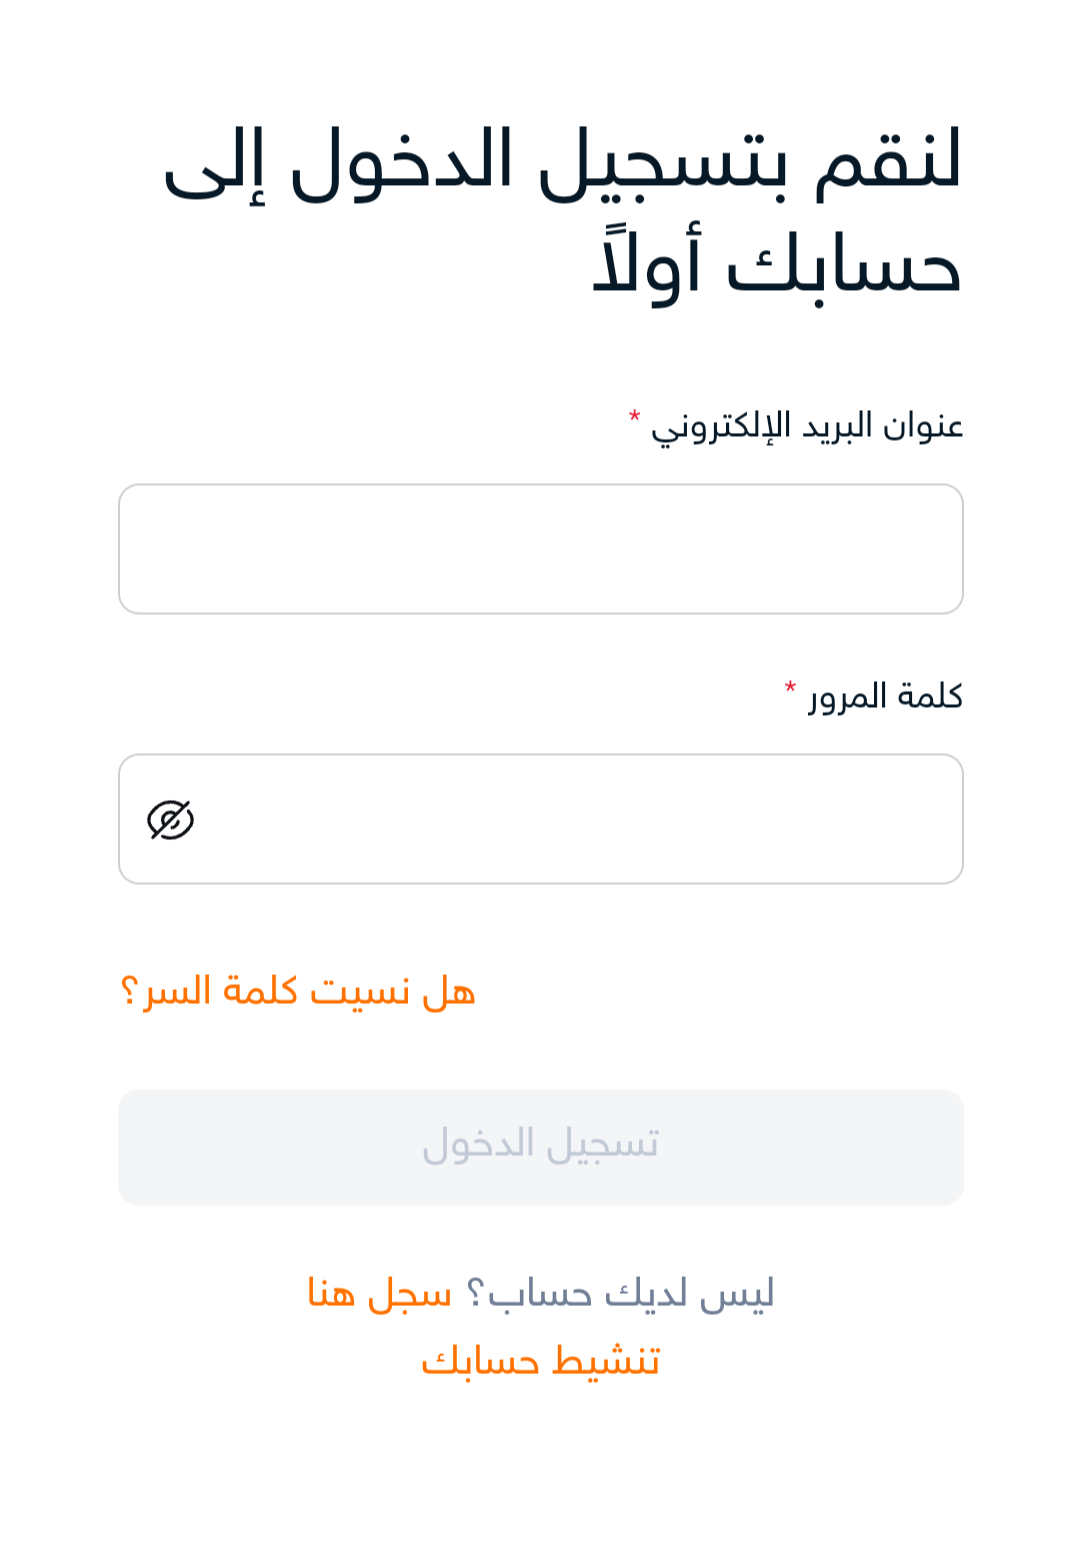Reveal the password using the eye-slash icon

click(x=171, y=819)
